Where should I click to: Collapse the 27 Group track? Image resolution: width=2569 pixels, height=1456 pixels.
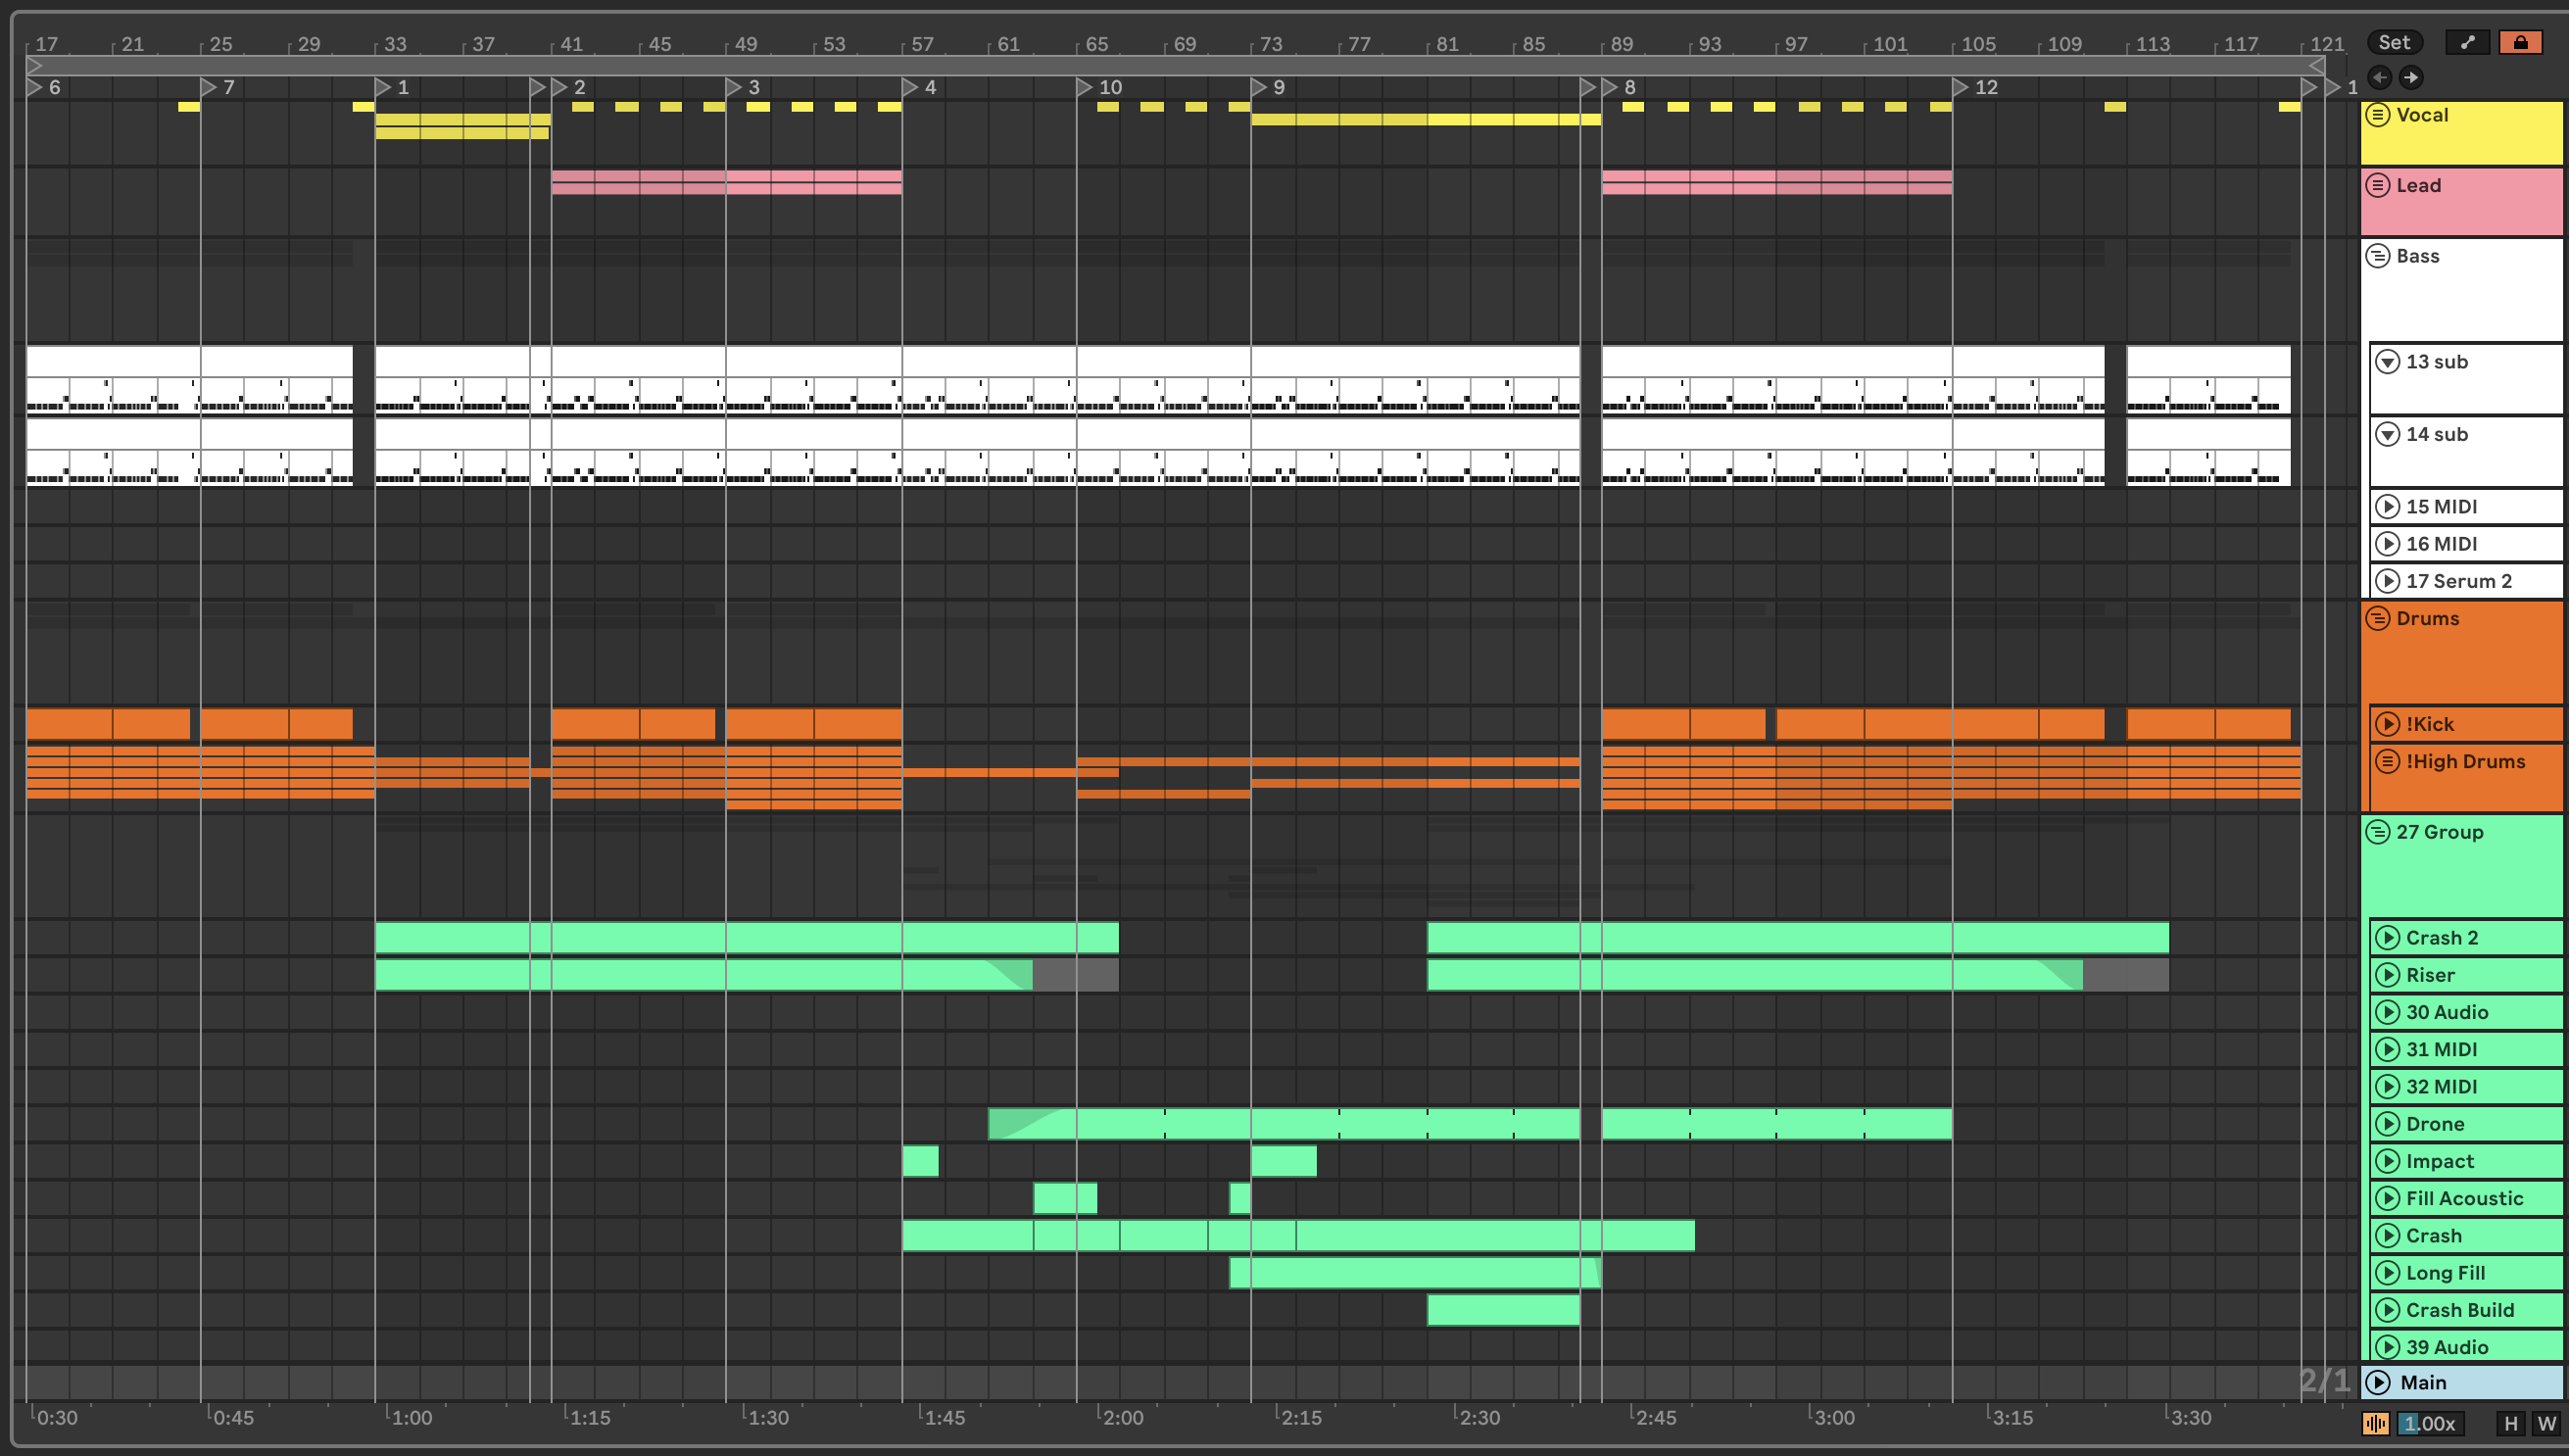(x=2378, y=832)
